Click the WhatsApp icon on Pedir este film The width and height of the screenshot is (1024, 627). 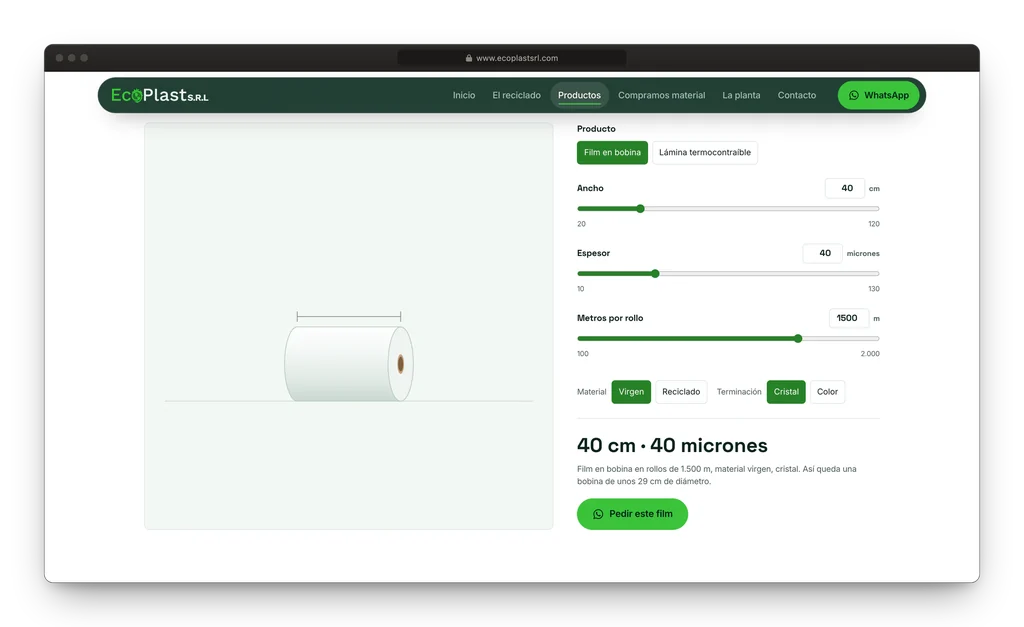pyautogui.click(x=598, y=514)
